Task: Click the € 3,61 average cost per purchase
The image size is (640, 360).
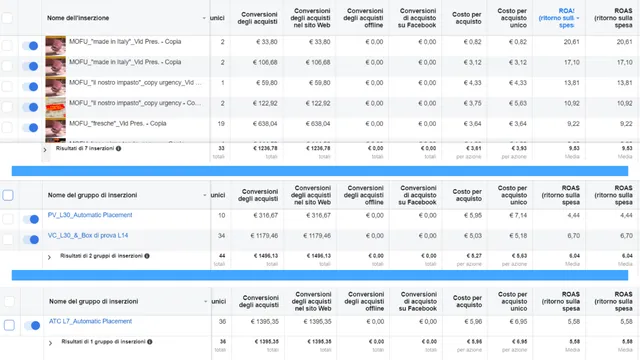Action: [473, 149]
